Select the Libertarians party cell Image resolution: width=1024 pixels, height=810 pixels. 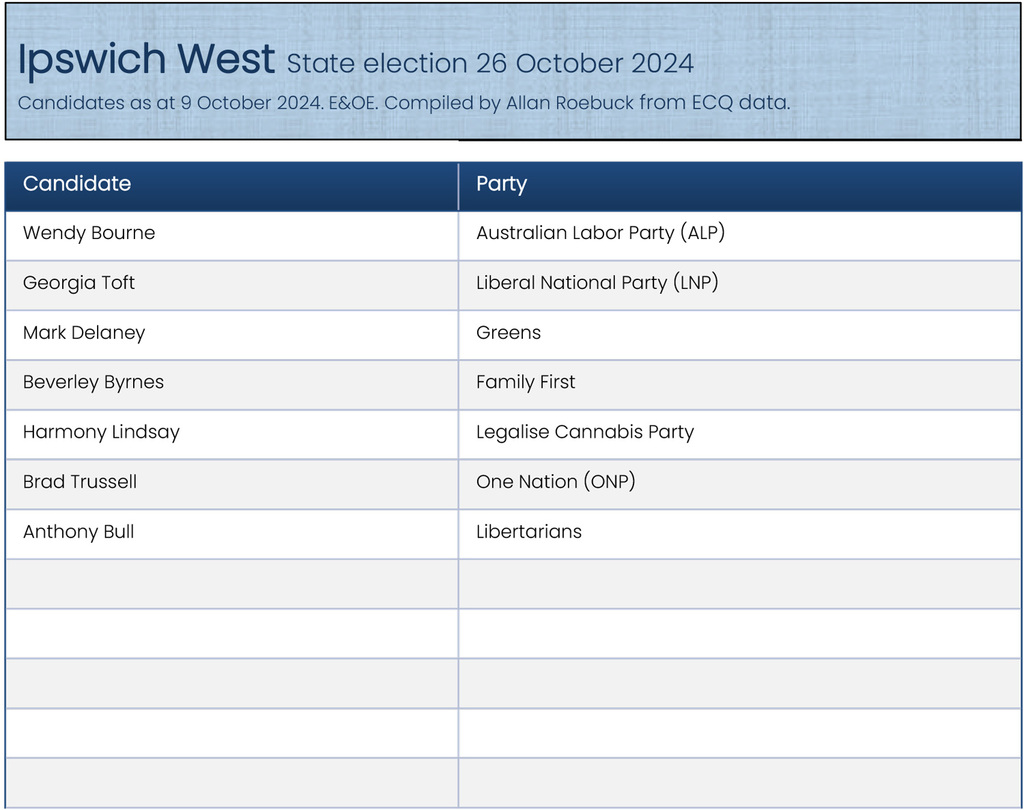[528, 532]
